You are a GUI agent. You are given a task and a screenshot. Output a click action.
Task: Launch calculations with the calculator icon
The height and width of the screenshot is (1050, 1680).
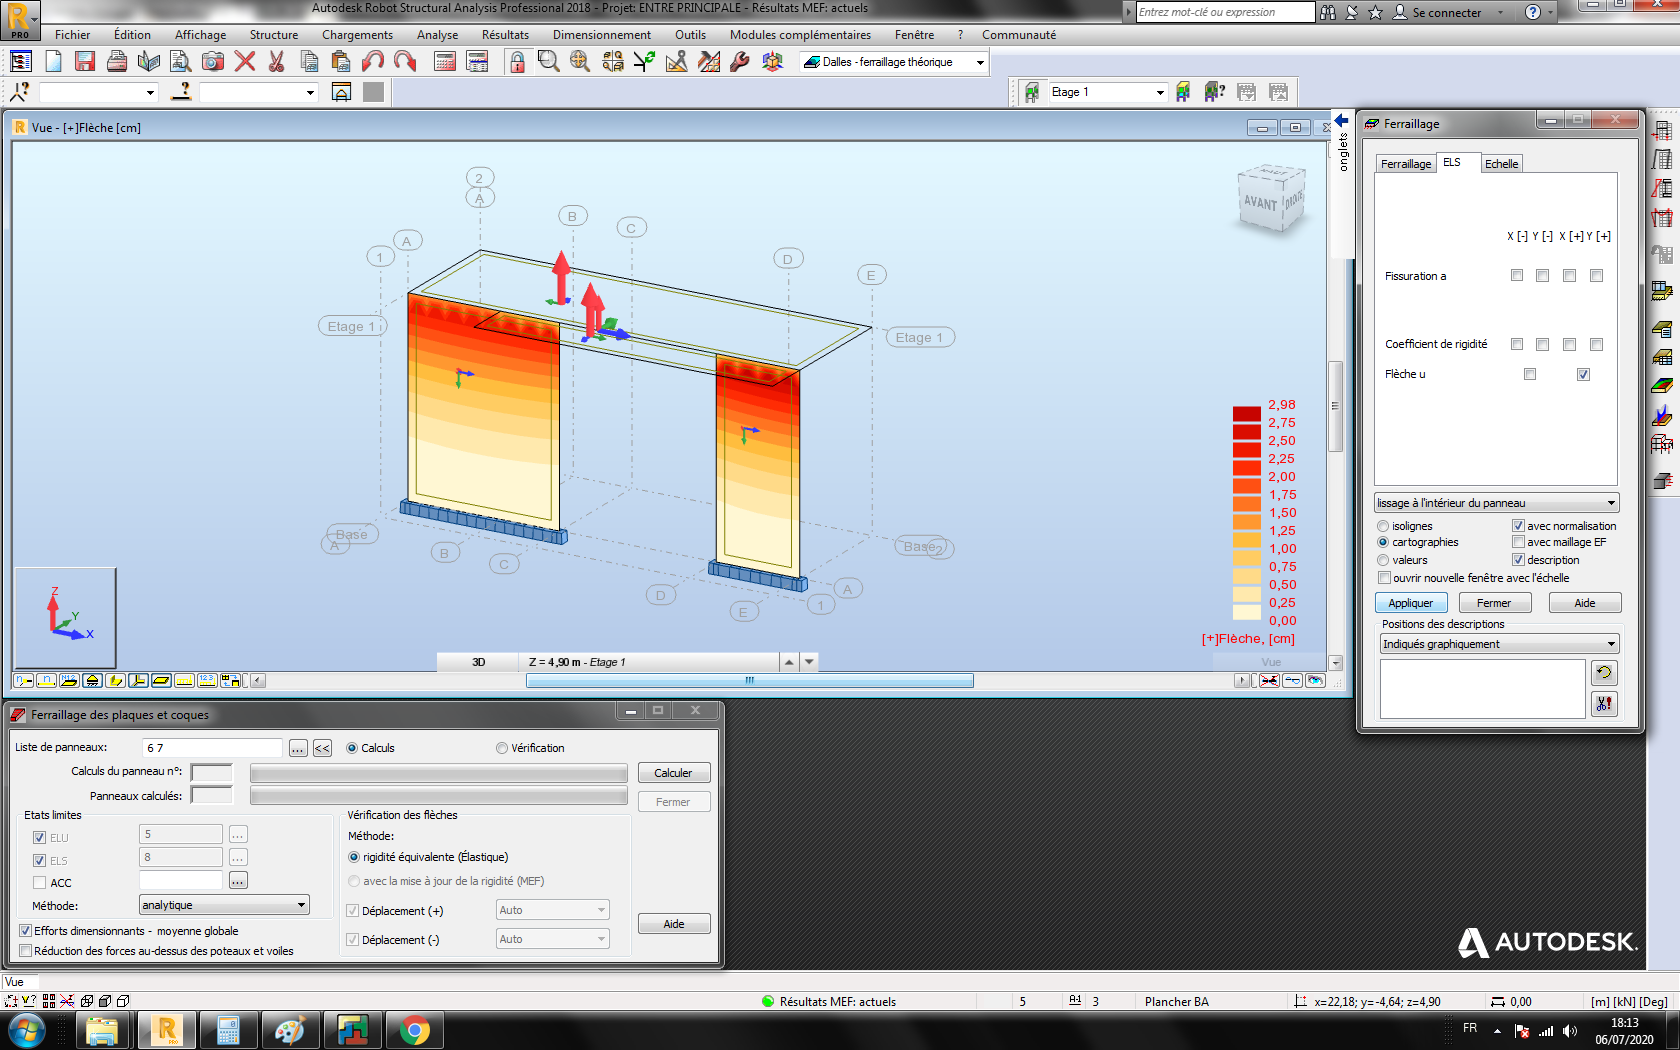[445, 62]
